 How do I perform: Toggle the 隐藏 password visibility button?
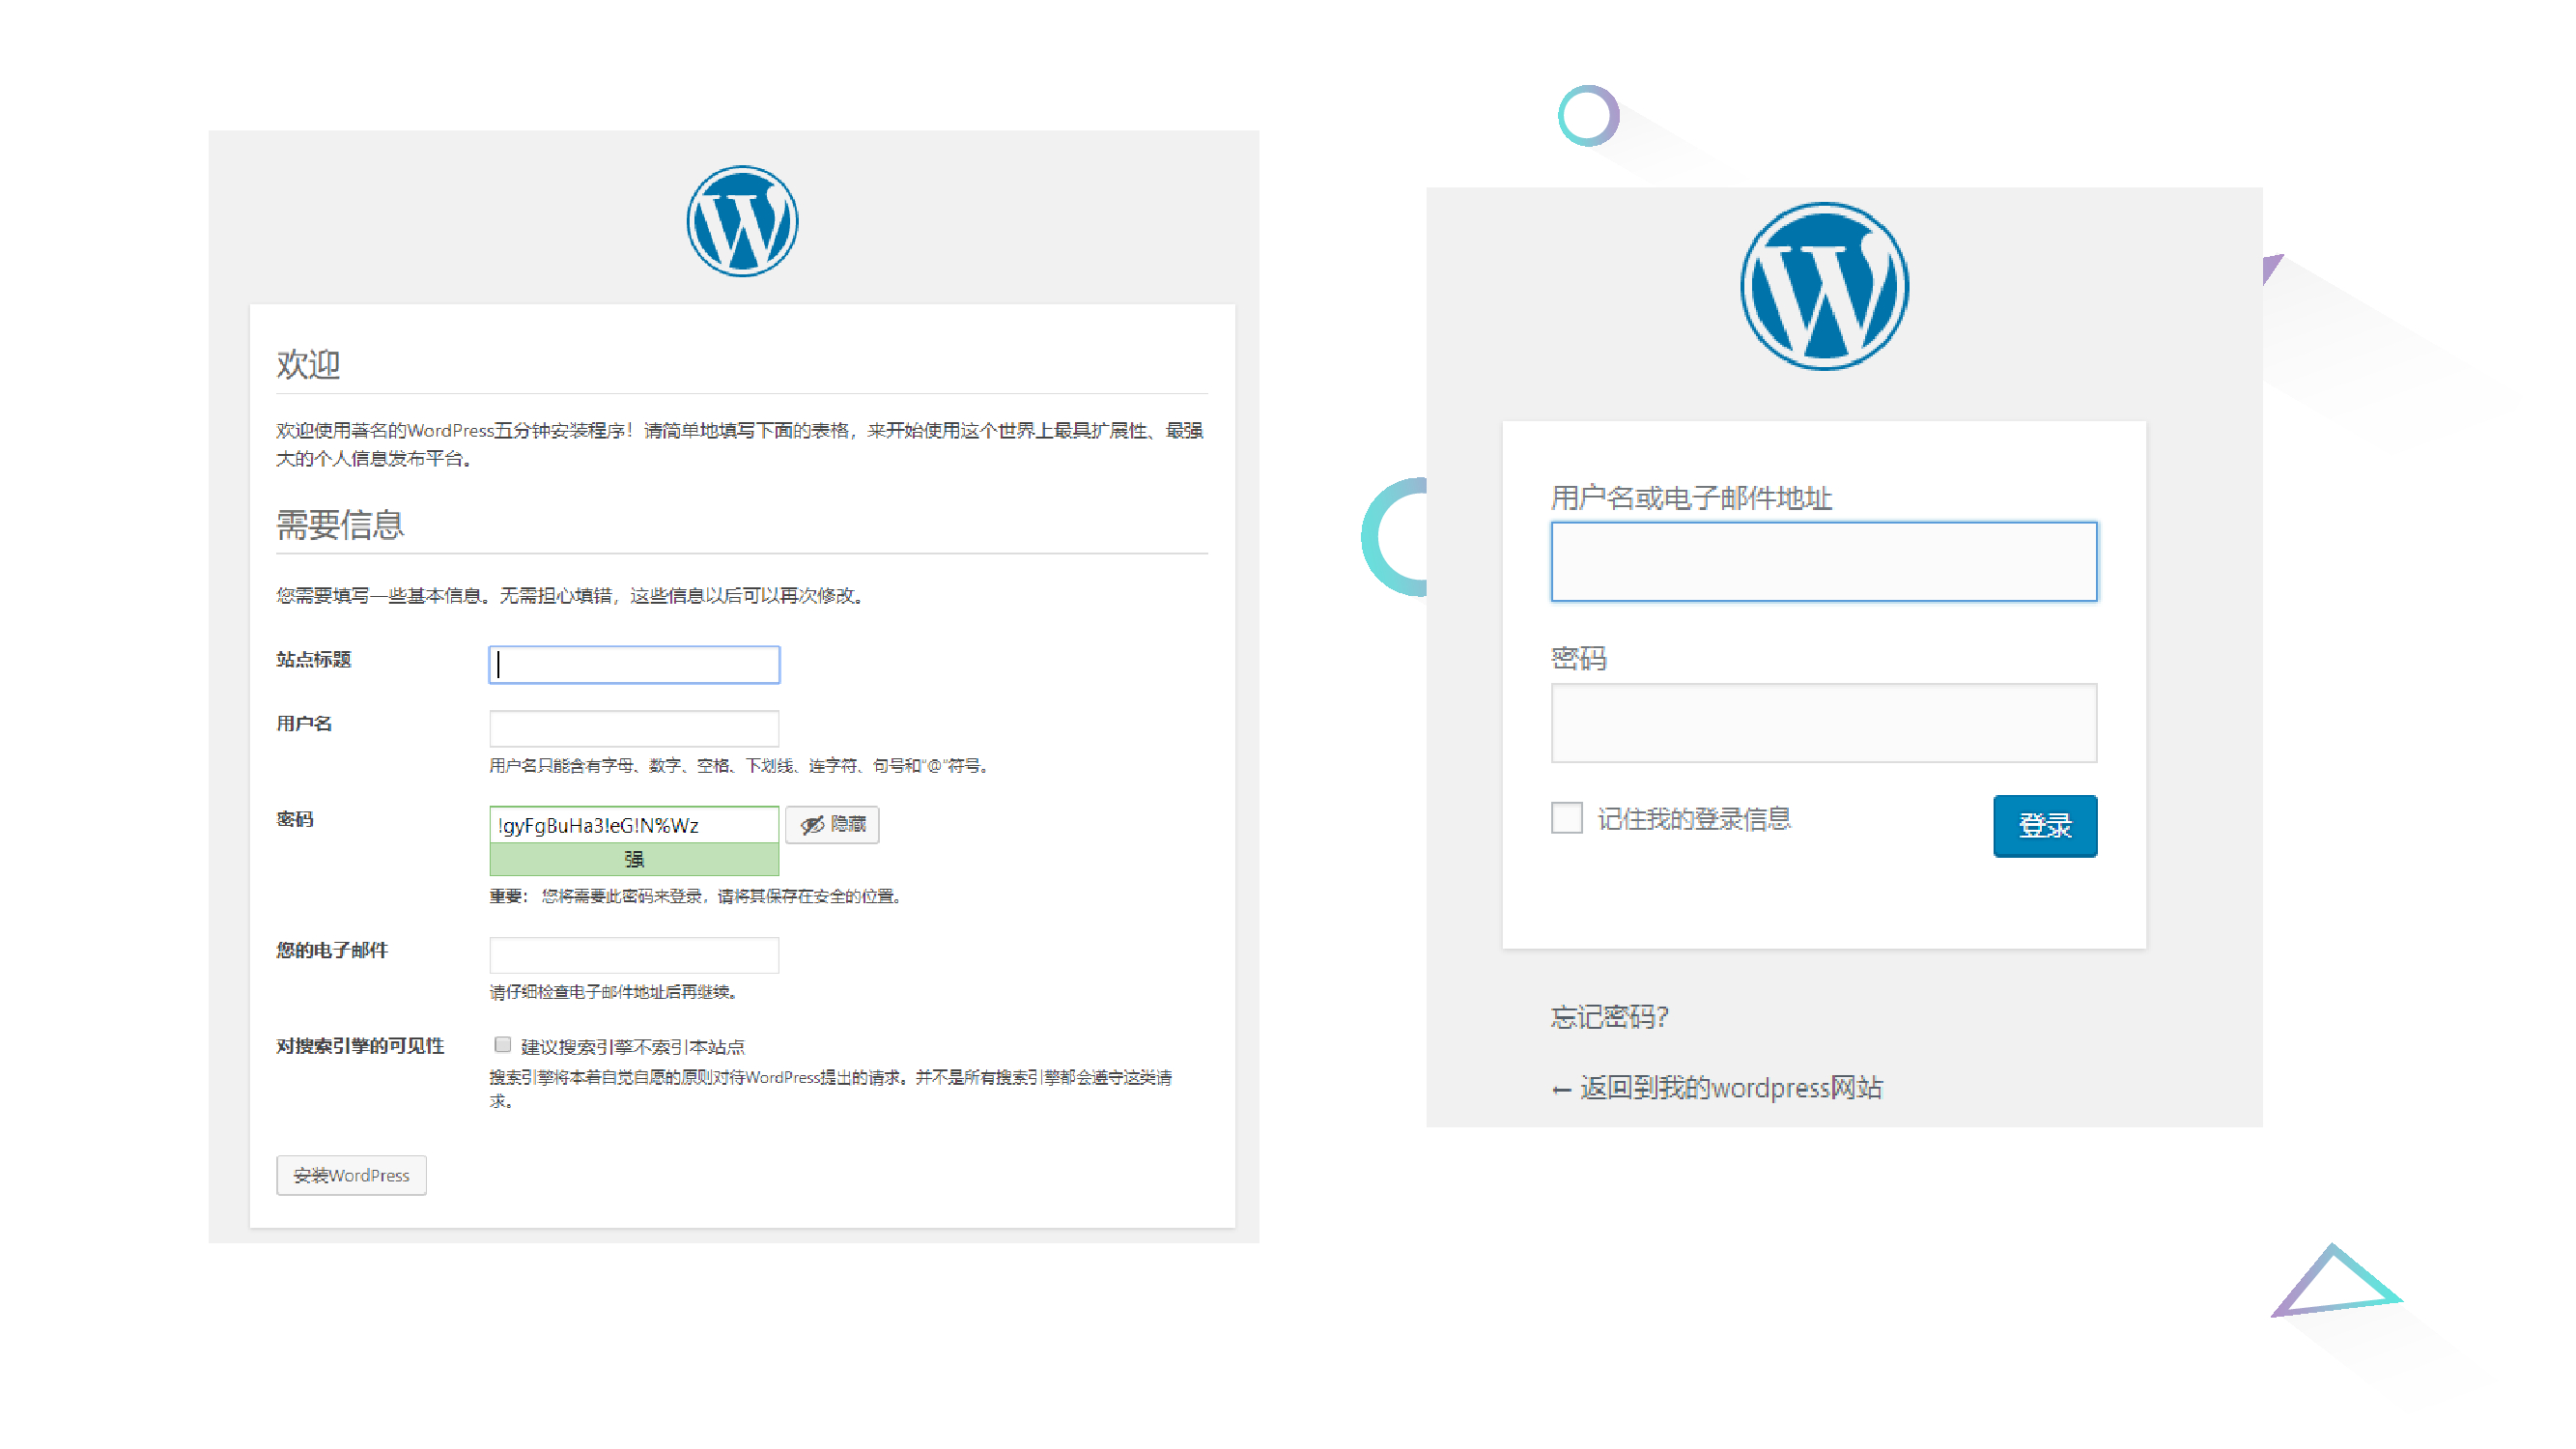click(832, 825)
